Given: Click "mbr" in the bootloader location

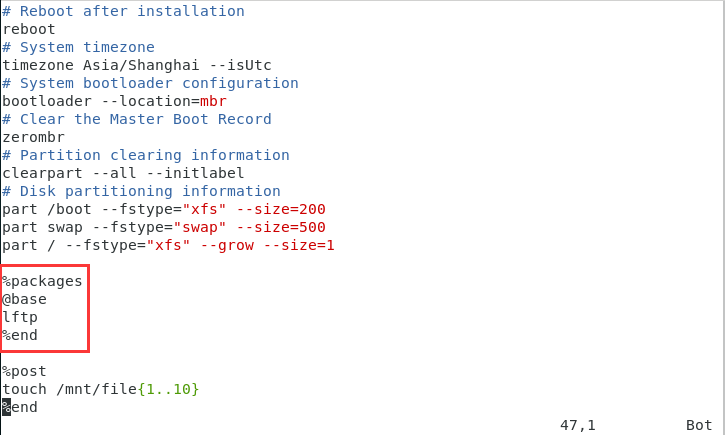Looking at the screenshot, I should tap(213, 101).
